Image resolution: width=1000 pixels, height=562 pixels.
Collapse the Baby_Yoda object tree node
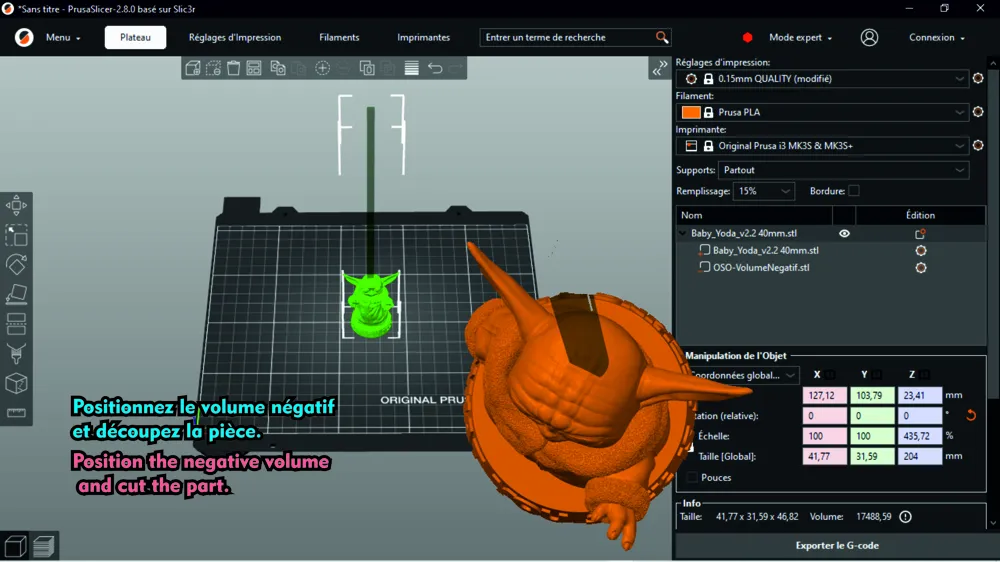682,233
